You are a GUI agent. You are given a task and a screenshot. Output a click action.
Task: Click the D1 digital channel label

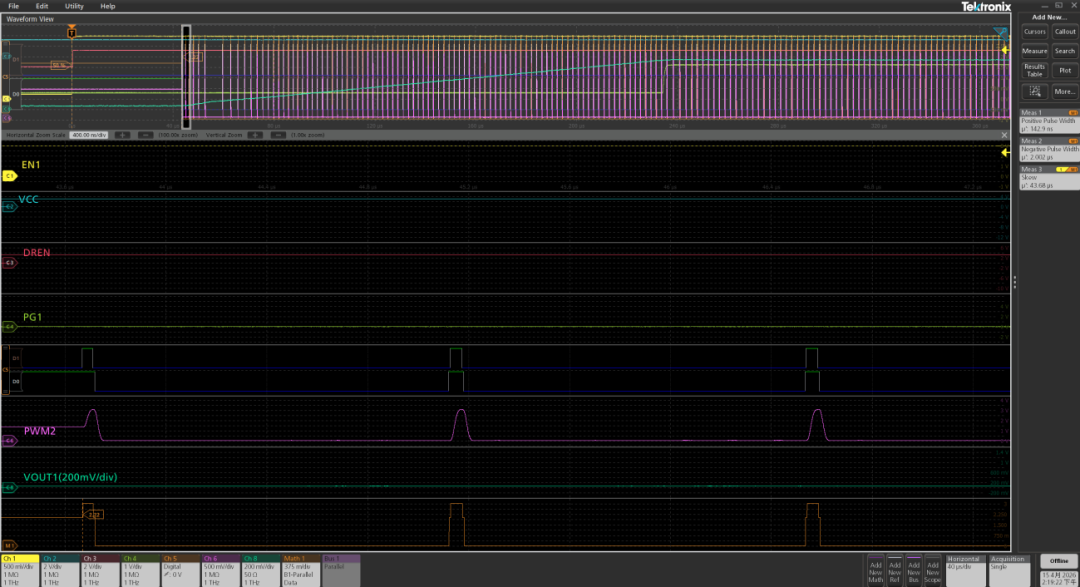tap(16, 358)
